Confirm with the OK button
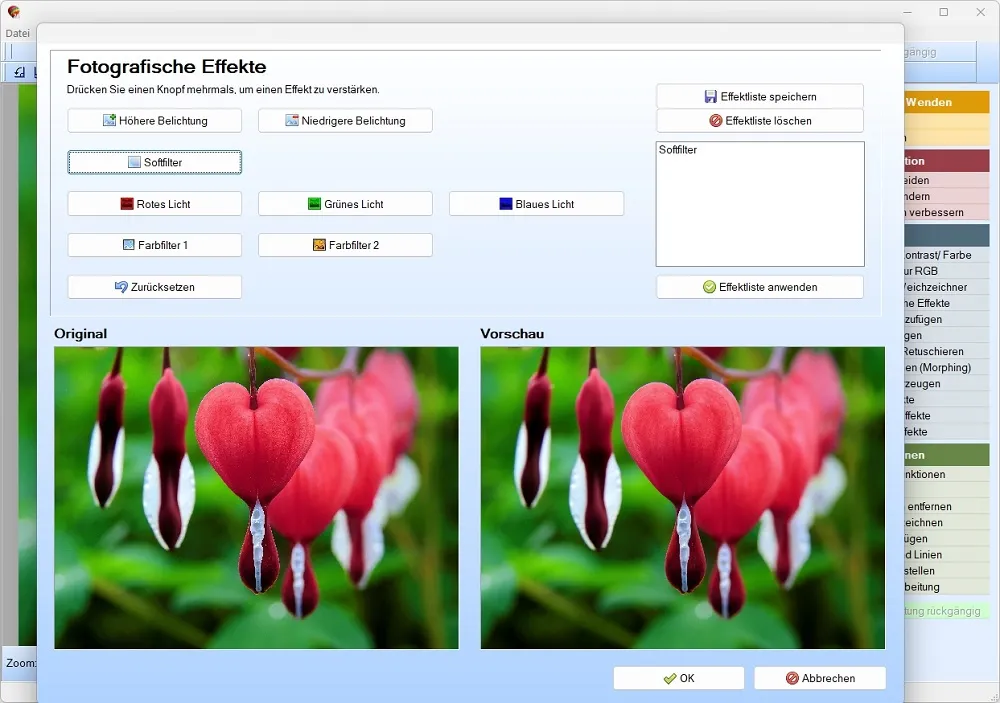Screen dimensions: 1000x703 click(x=679, y=678)
